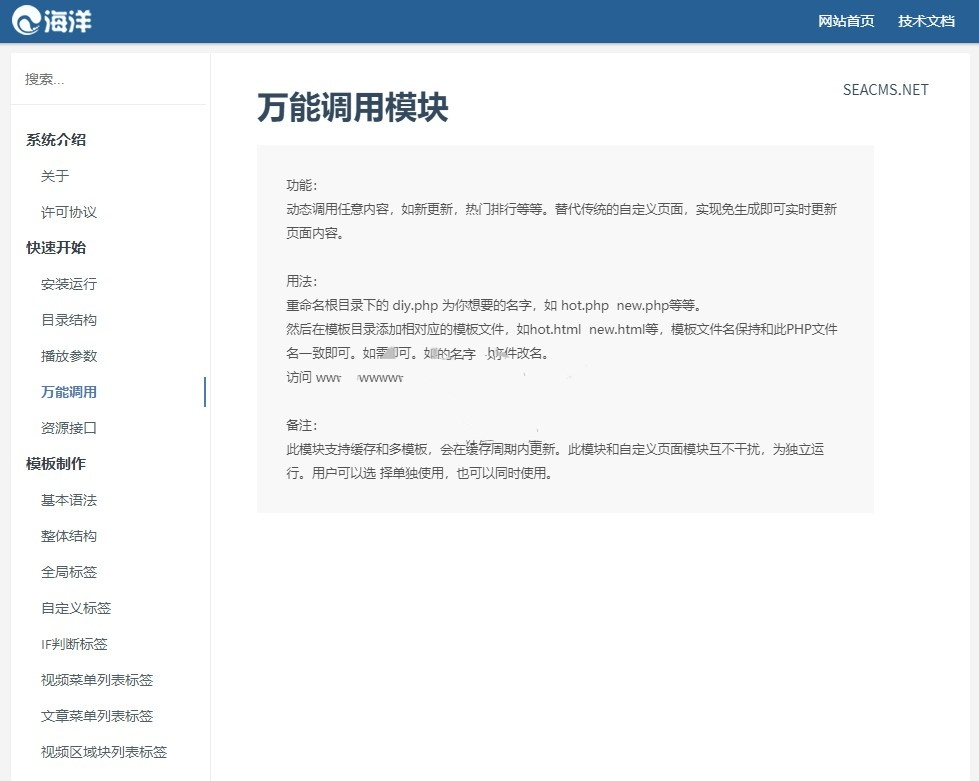Open the IF判断标签 page
This screenshot has height=781, width=979.
(x=74, y=644)
